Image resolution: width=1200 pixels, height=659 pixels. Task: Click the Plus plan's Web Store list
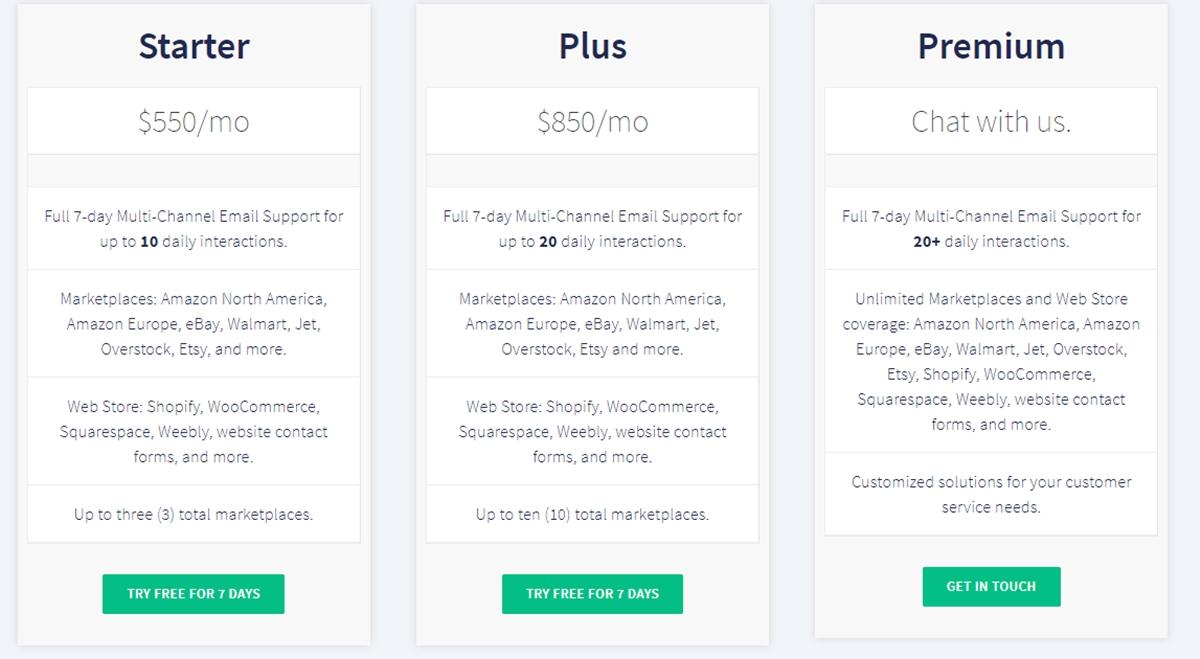(x=593, y=432)
